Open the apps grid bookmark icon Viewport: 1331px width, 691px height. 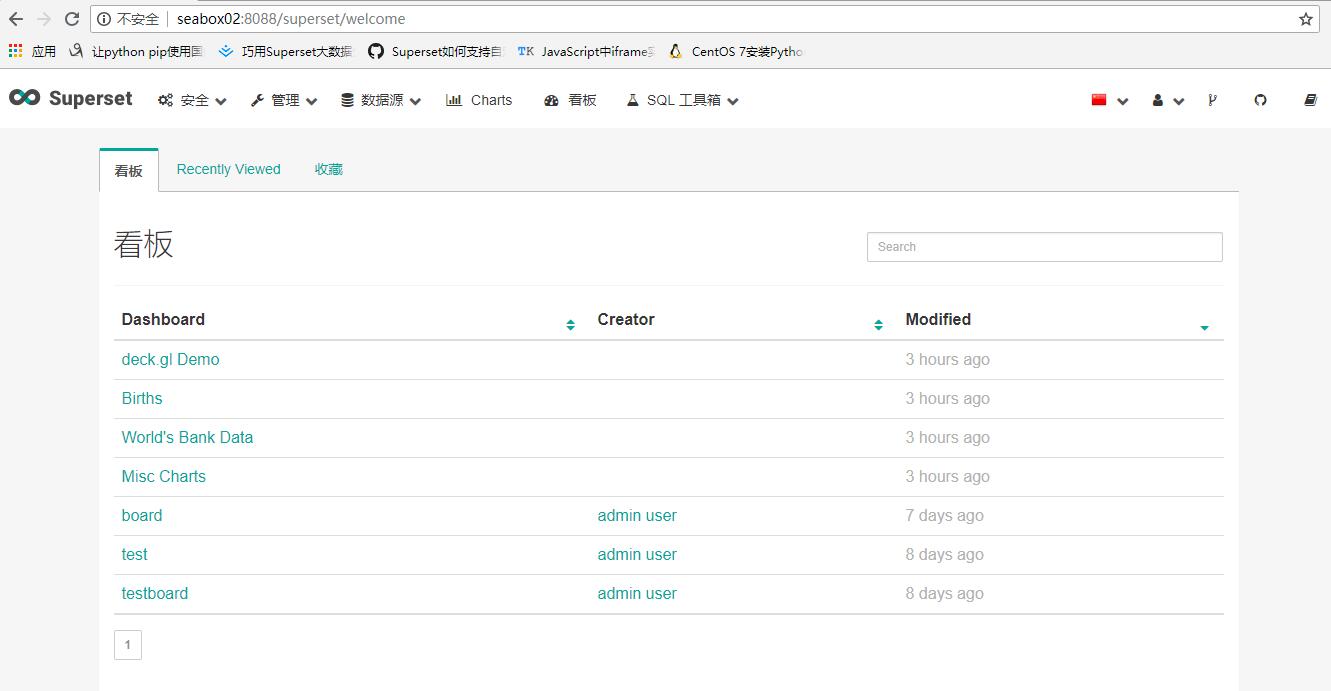[15, 51]
